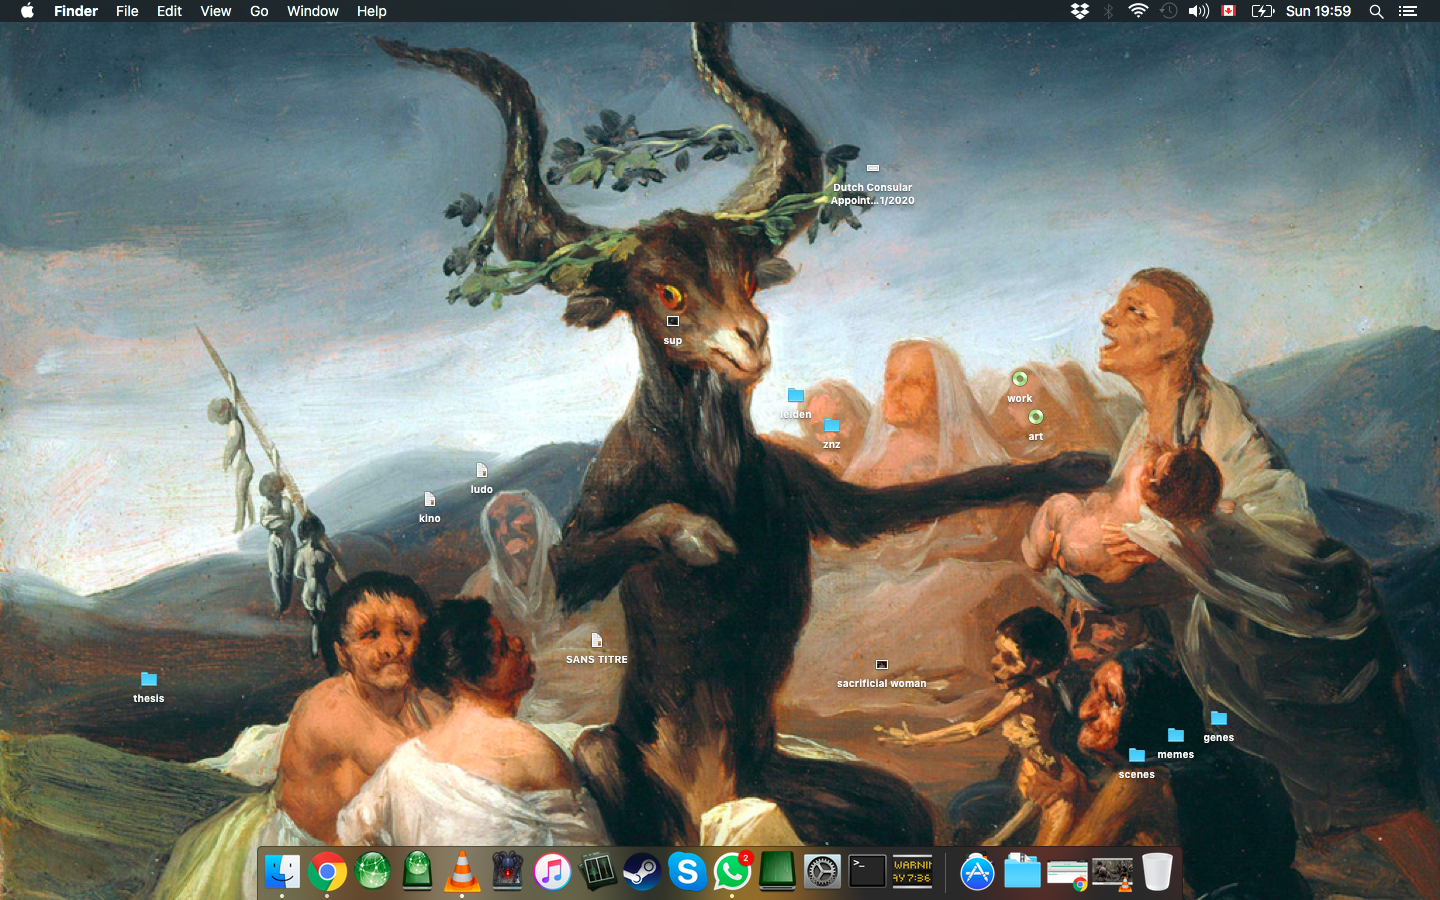
Task: Select the kino document on desktop
Action: 430,499
